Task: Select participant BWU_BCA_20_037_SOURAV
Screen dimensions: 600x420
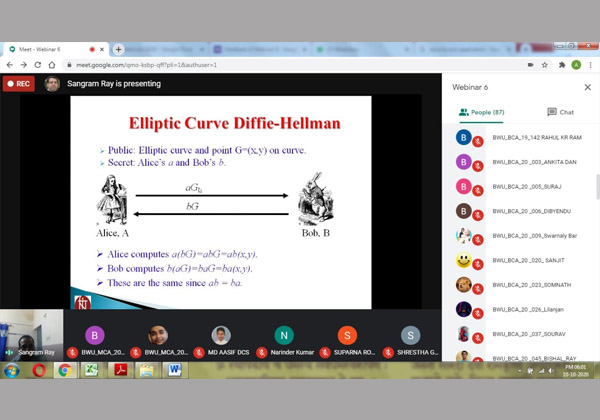Action: [x=521, y=334]
